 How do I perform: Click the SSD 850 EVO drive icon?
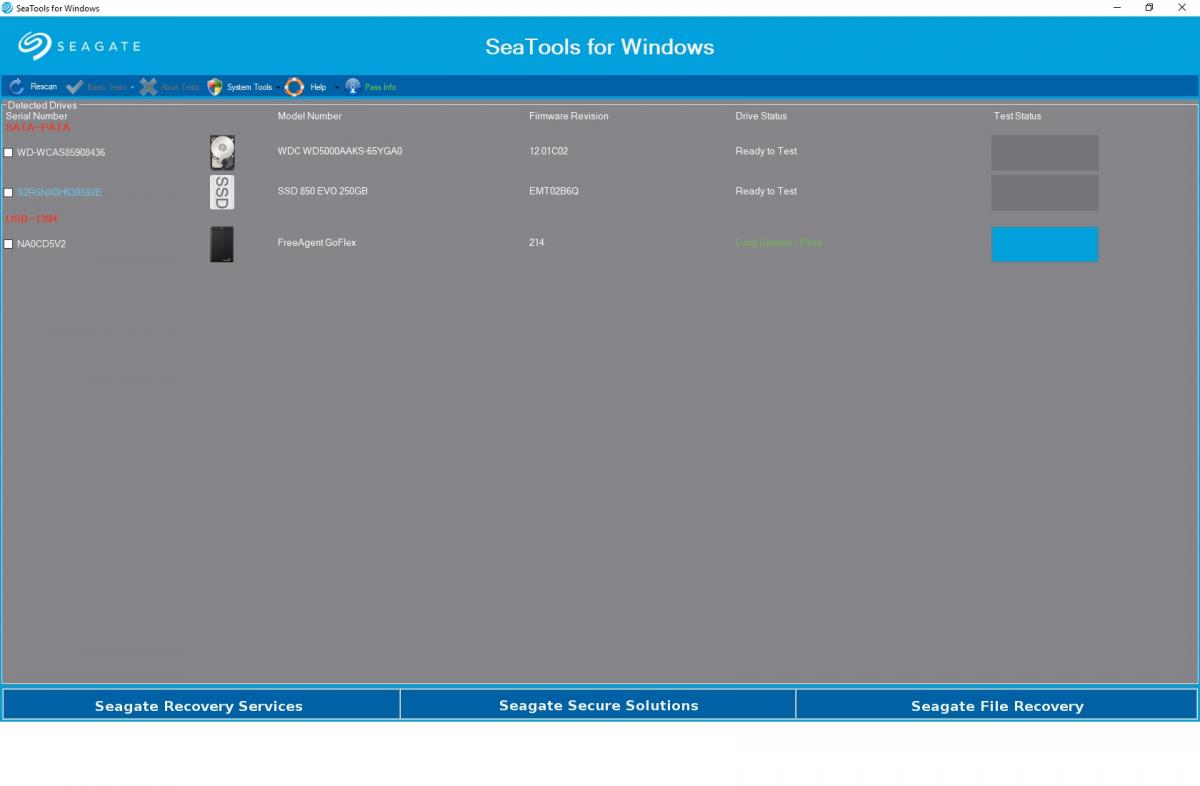pos(222,192)
